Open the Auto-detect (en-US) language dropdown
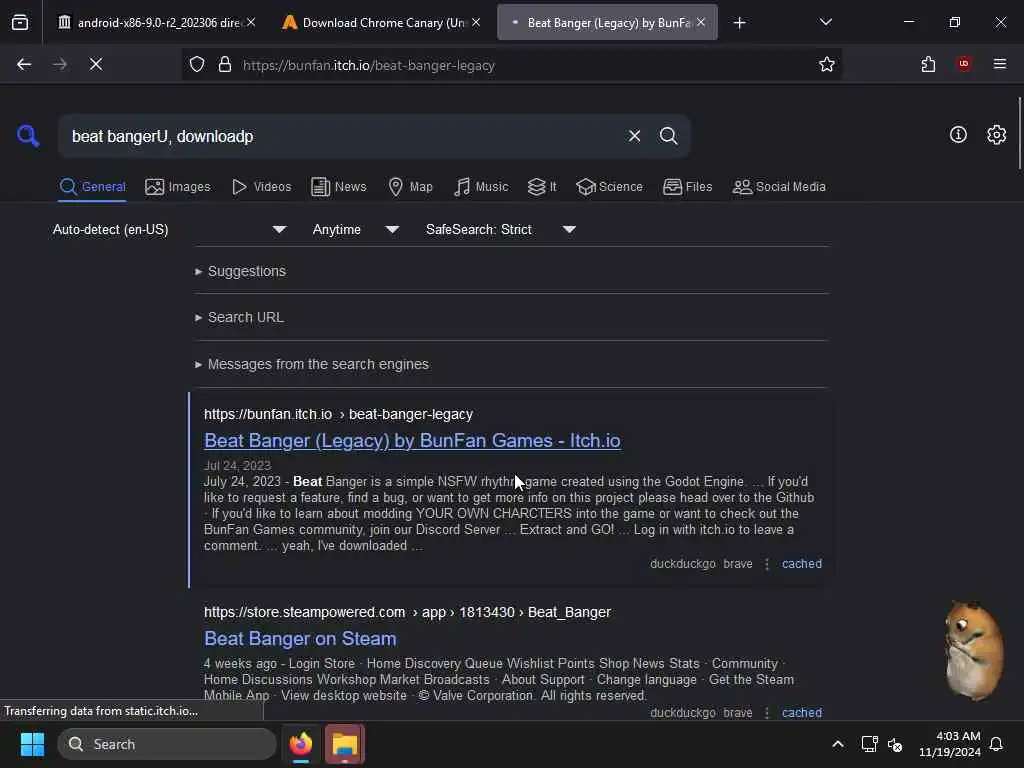 (169, 229)
